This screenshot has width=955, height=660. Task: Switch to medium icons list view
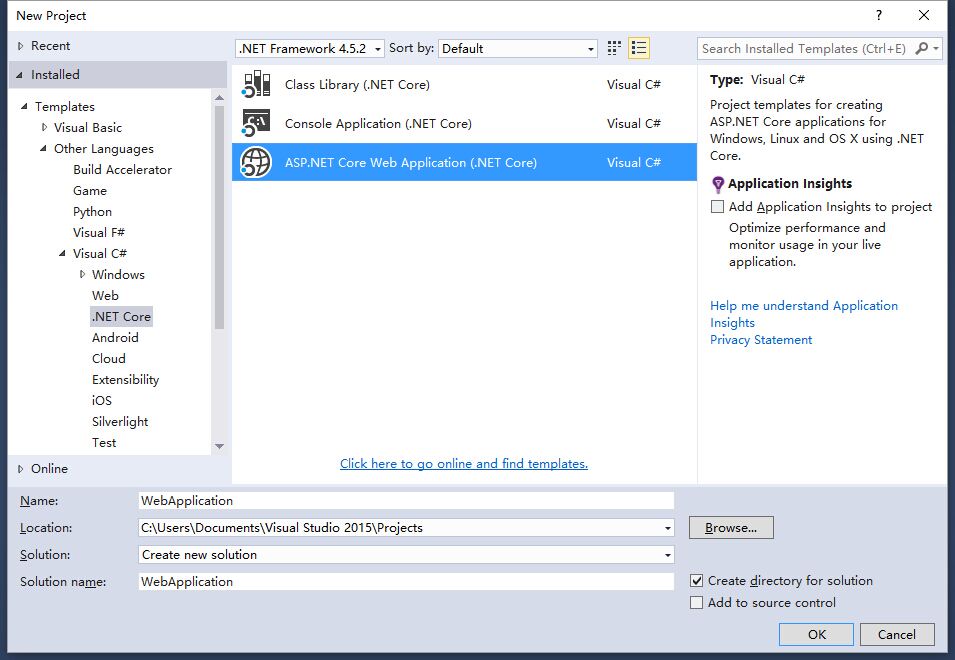[639, 48]
